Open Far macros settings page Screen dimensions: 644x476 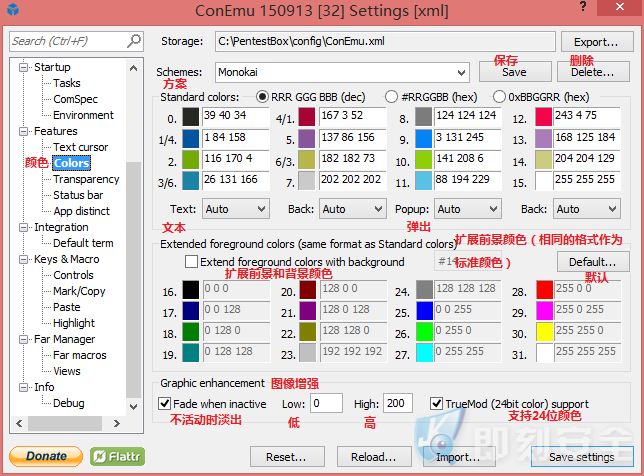coord(80,355)
